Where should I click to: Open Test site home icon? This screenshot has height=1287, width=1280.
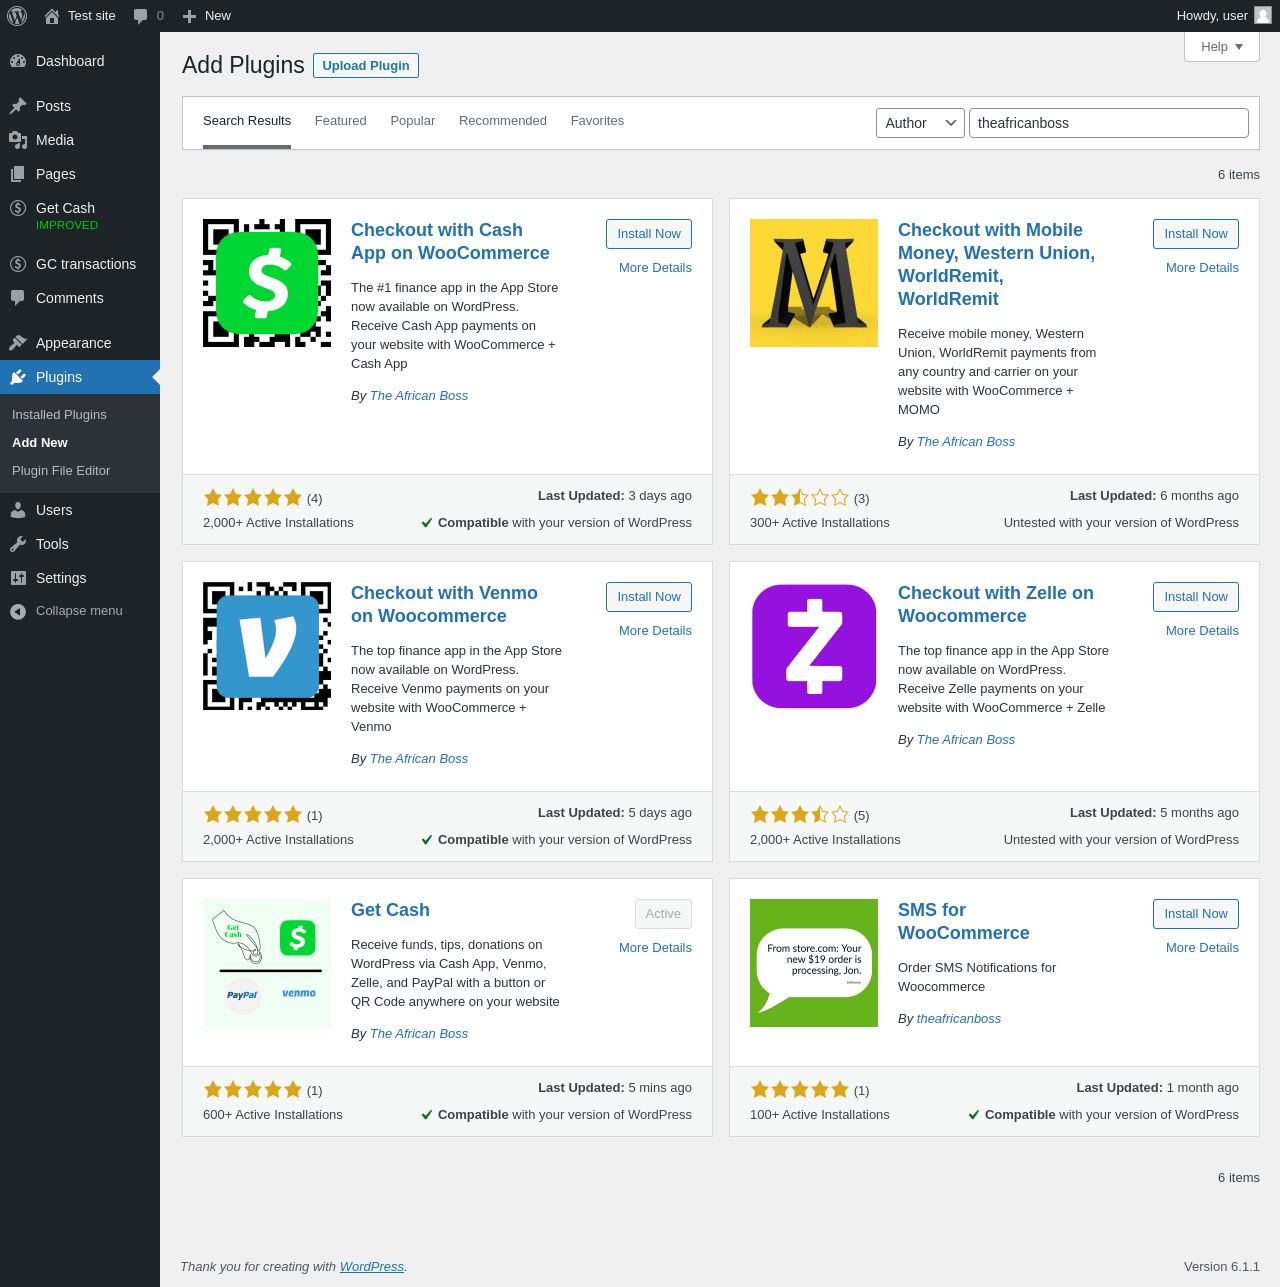coord(52,16)
